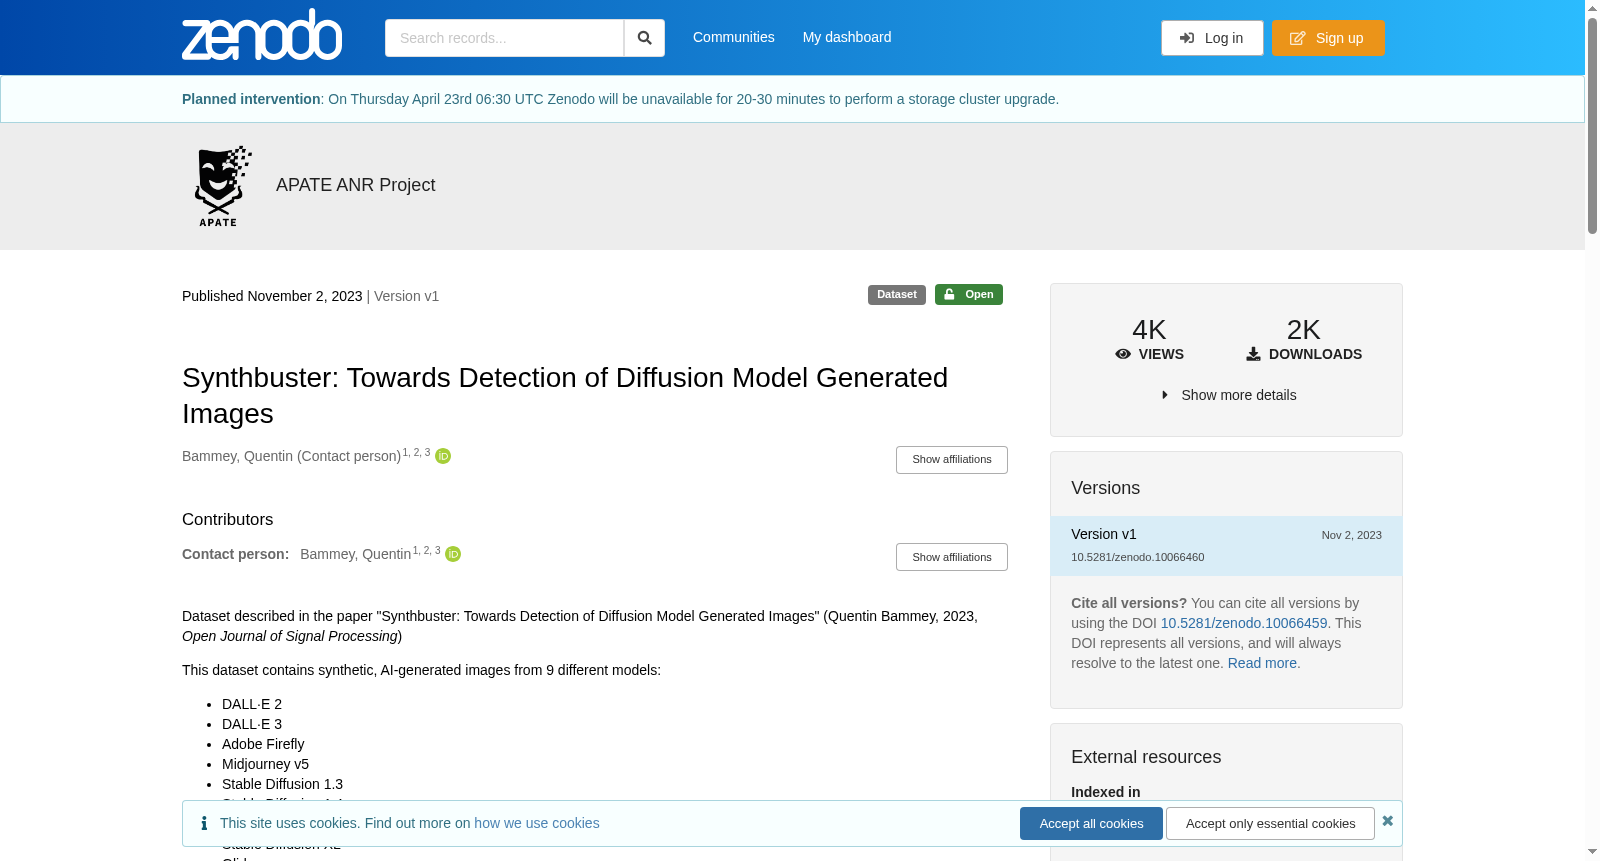Click the Log in button

1212,38
